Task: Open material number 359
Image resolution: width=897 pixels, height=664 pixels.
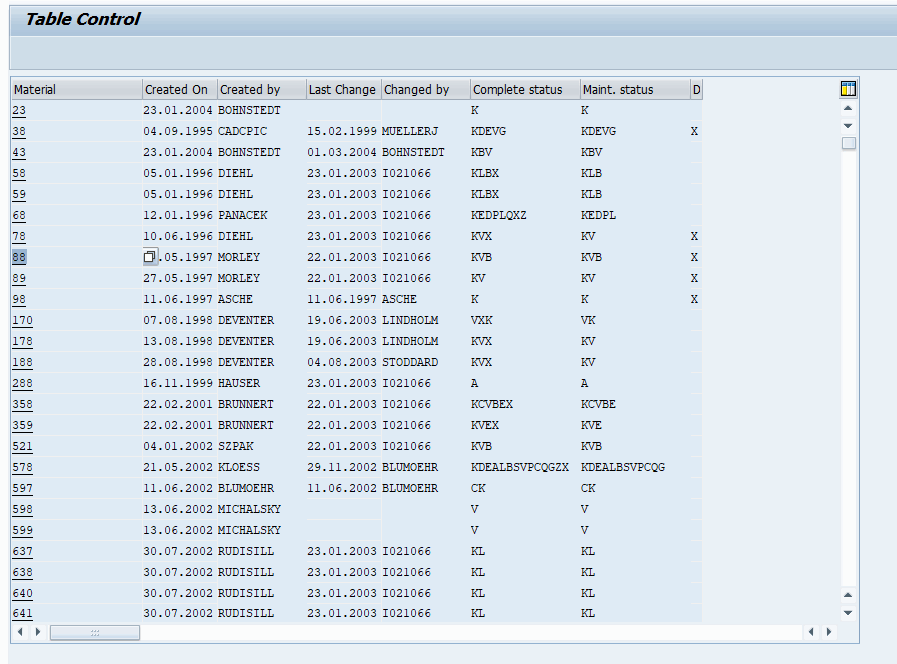Action: pos(22,425)
